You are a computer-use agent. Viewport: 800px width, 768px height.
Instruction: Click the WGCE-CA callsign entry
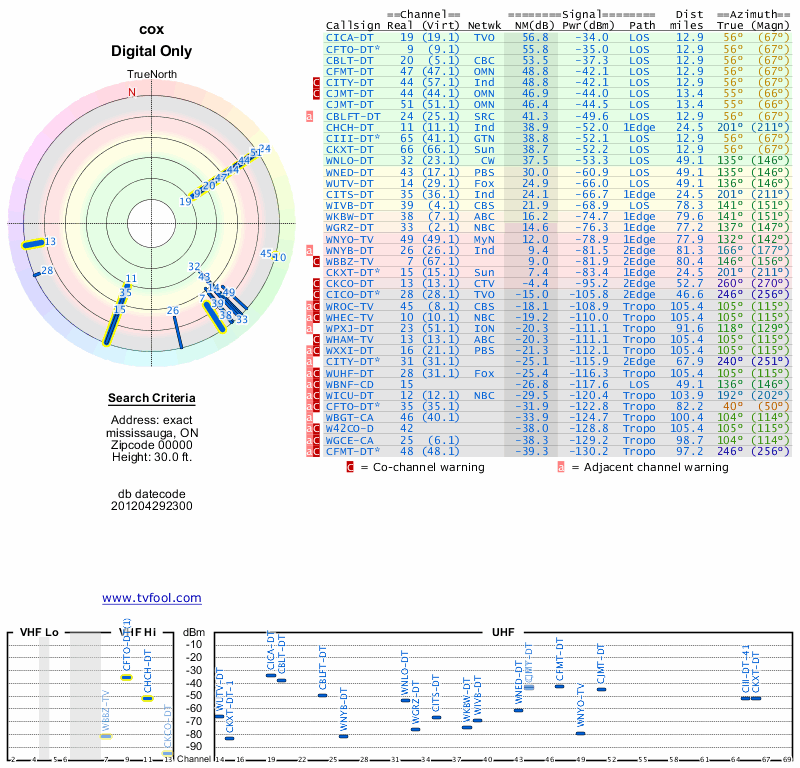pyautogui.click(x=352, y=439)
